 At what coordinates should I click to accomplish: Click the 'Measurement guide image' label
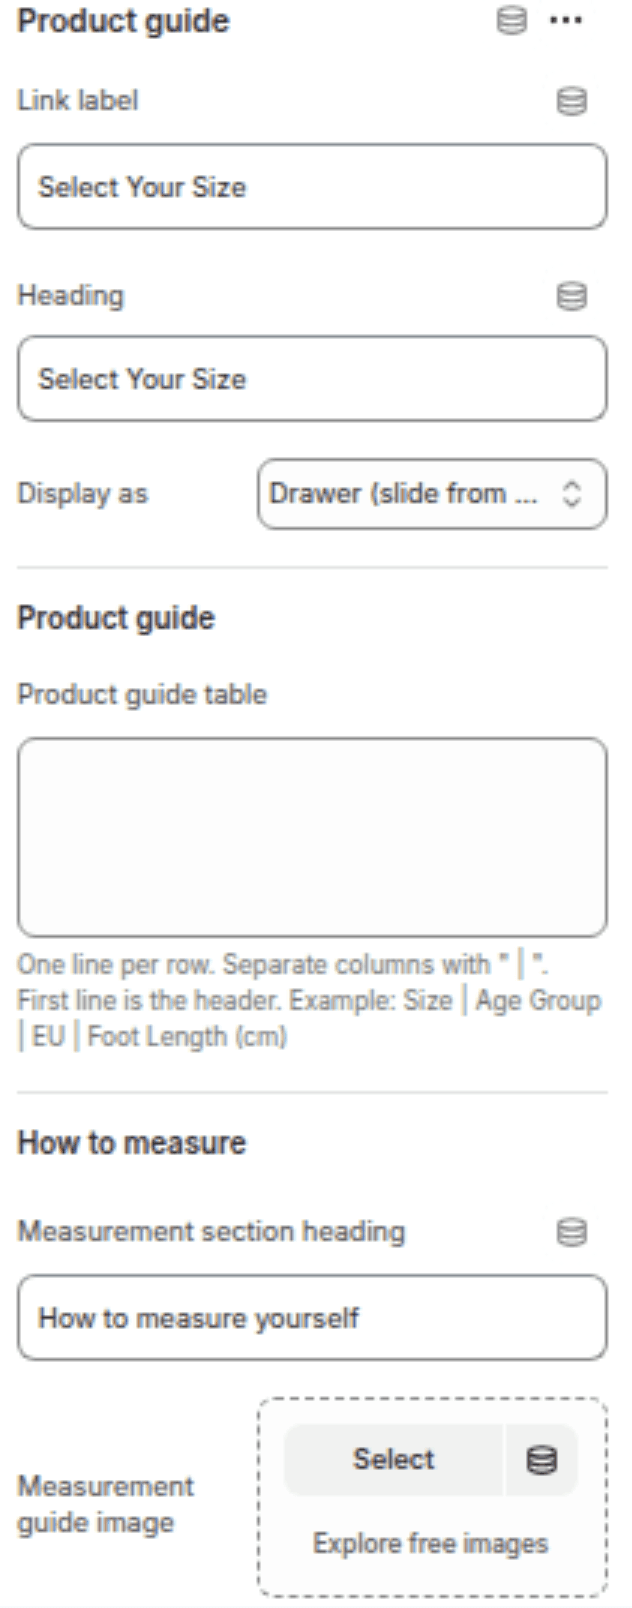point(105,1504)
